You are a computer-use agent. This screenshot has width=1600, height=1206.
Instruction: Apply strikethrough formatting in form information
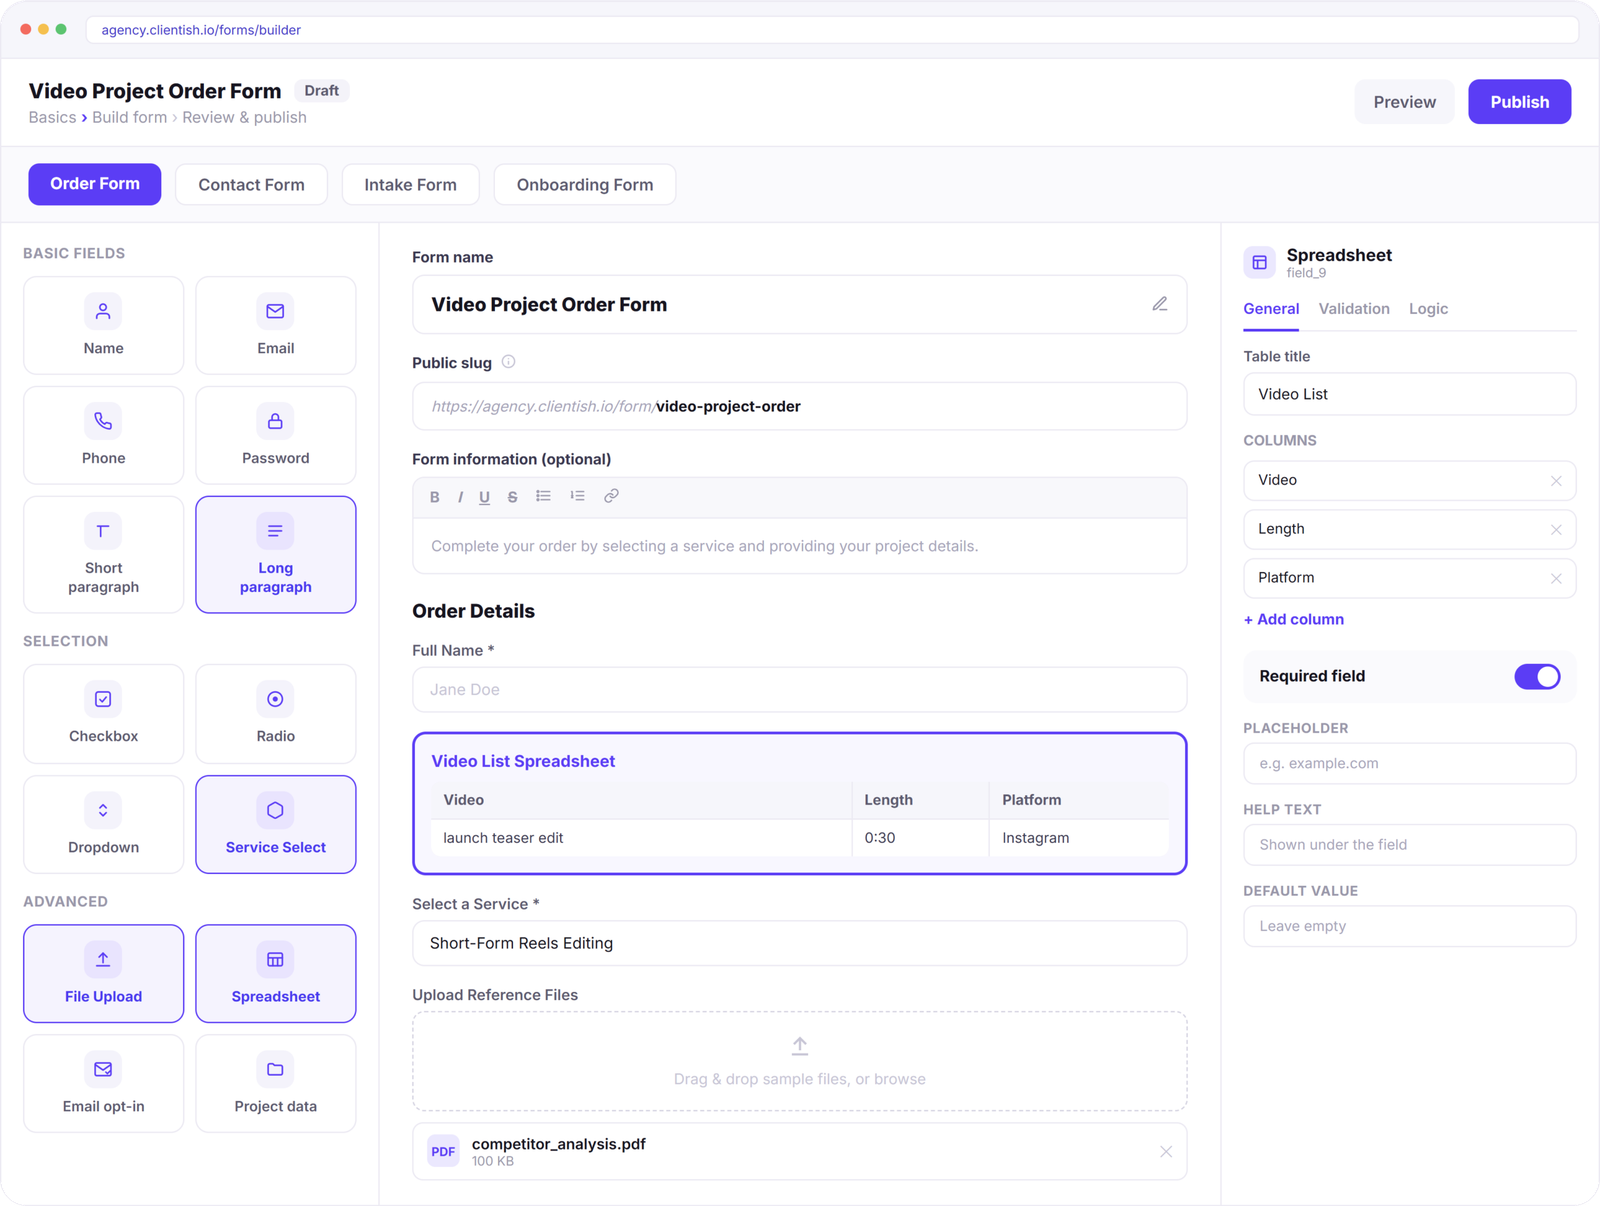point(512,497)
